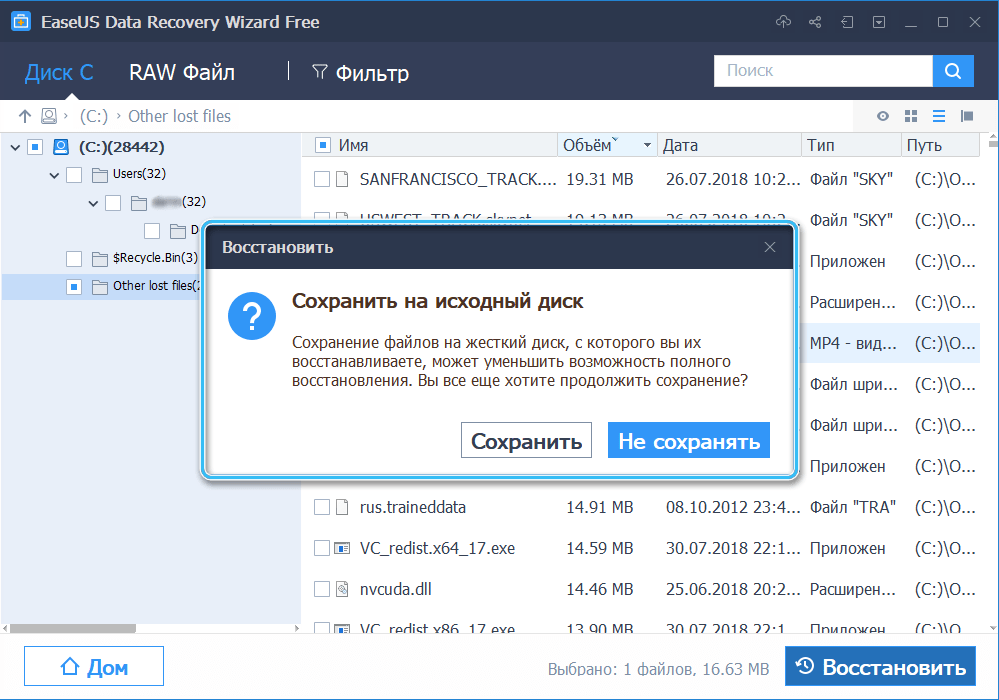
Task: Click the eye preview icon above file list
Action: coord(882,116)
